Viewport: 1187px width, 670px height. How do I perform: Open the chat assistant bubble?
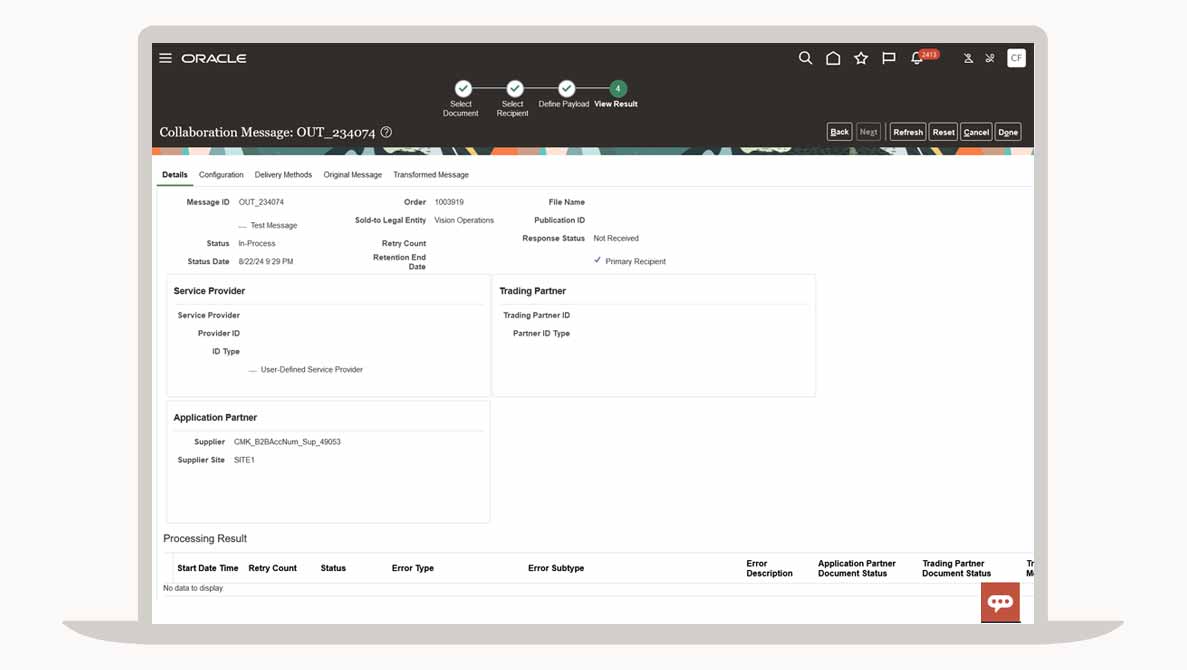(1000, 602)
